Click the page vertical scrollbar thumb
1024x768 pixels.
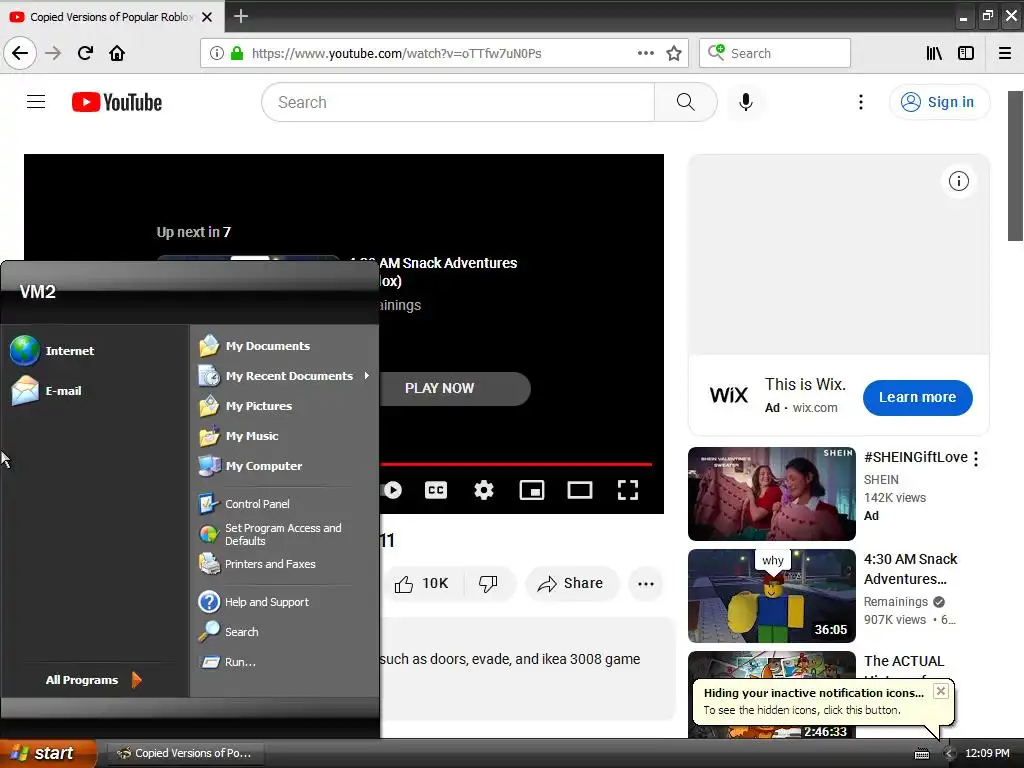click(1015, 166)
